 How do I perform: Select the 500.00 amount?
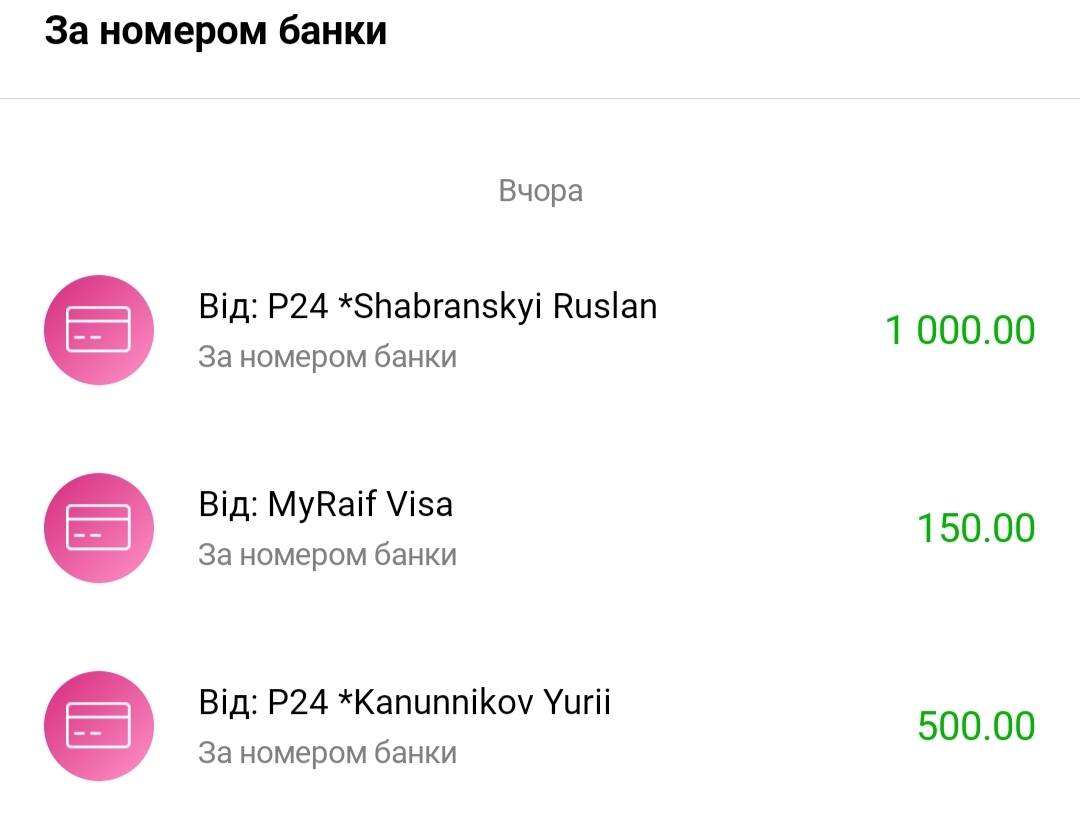click(976, 726)
